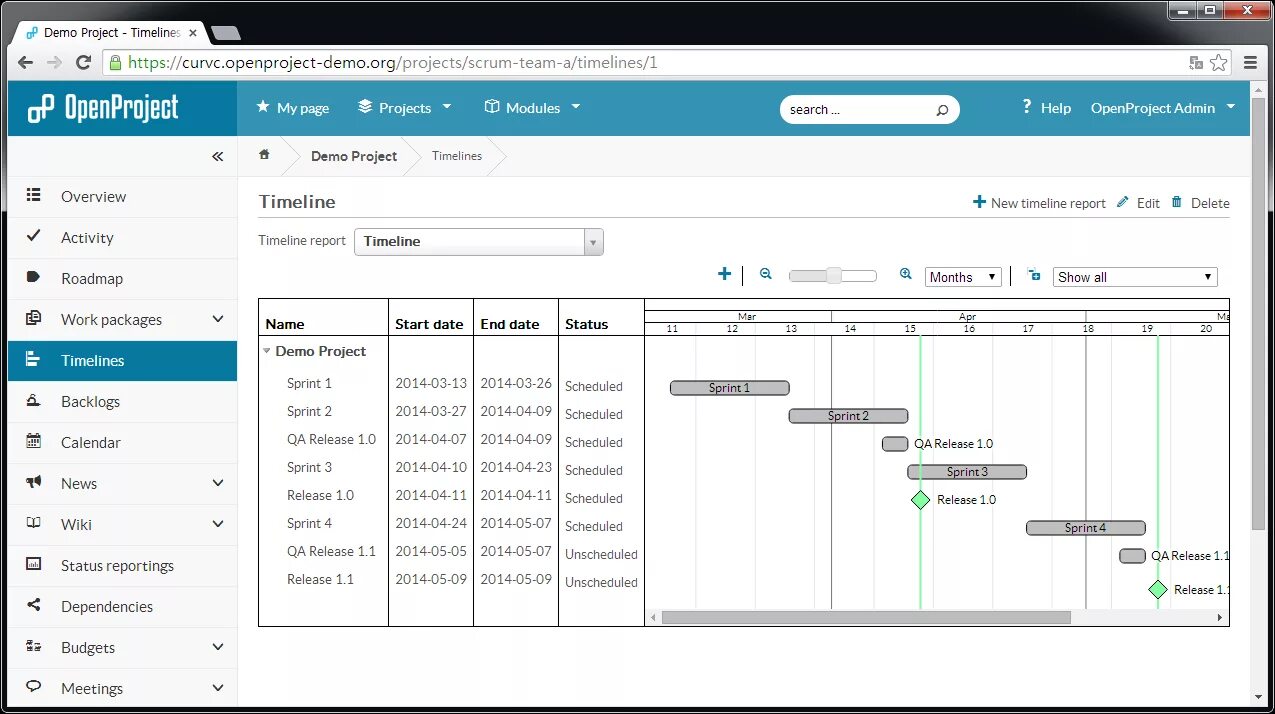Click the Delete timeline link
Screen dimensions: 1275x714
(1200, 202)
